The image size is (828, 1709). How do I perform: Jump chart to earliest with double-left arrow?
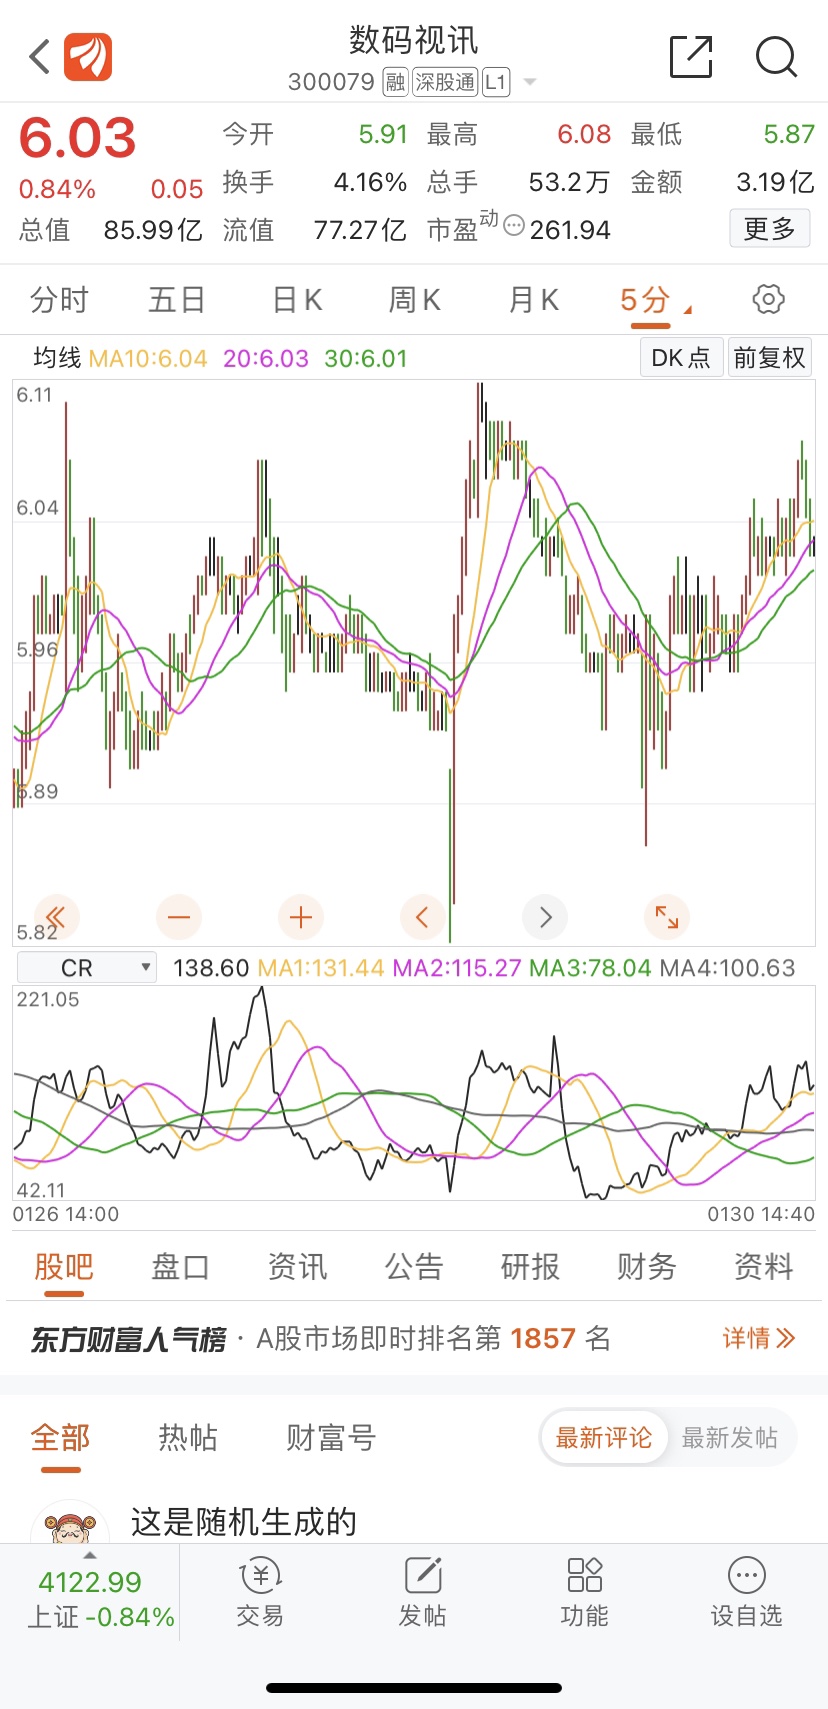pos(56,917)
